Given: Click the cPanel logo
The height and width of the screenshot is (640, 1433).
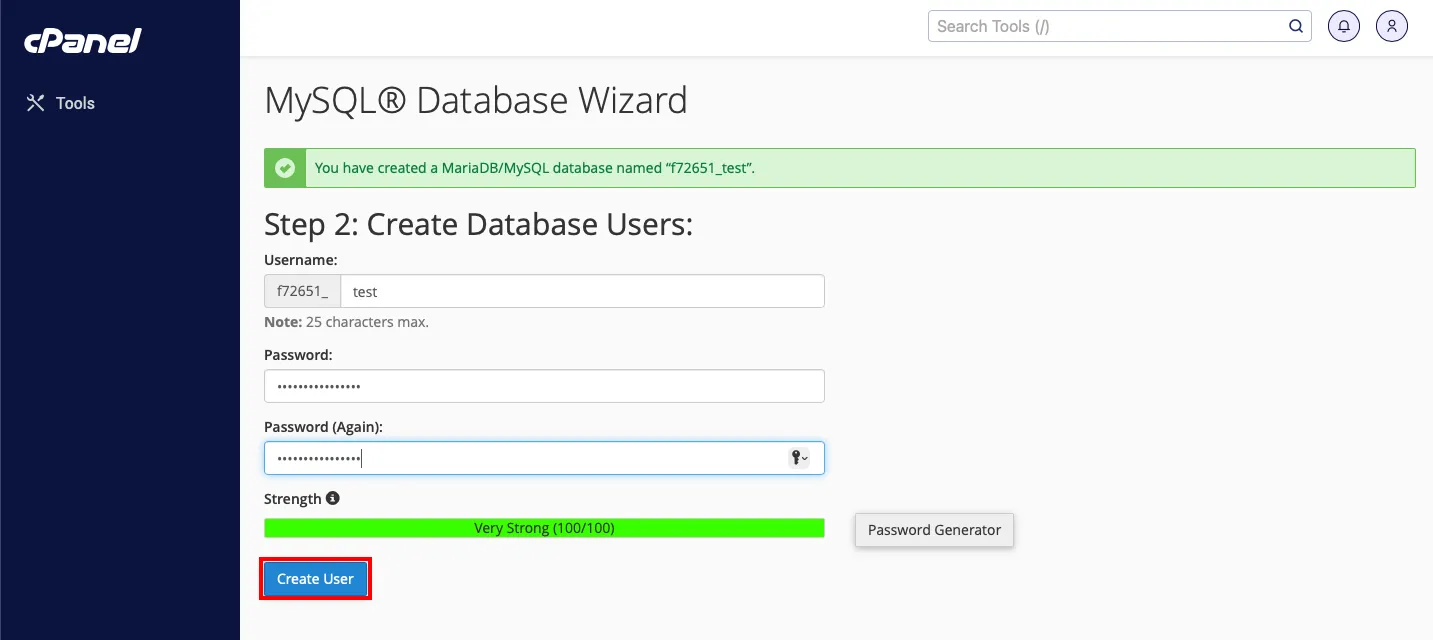Looking at the screenshot, I should 83,41.
